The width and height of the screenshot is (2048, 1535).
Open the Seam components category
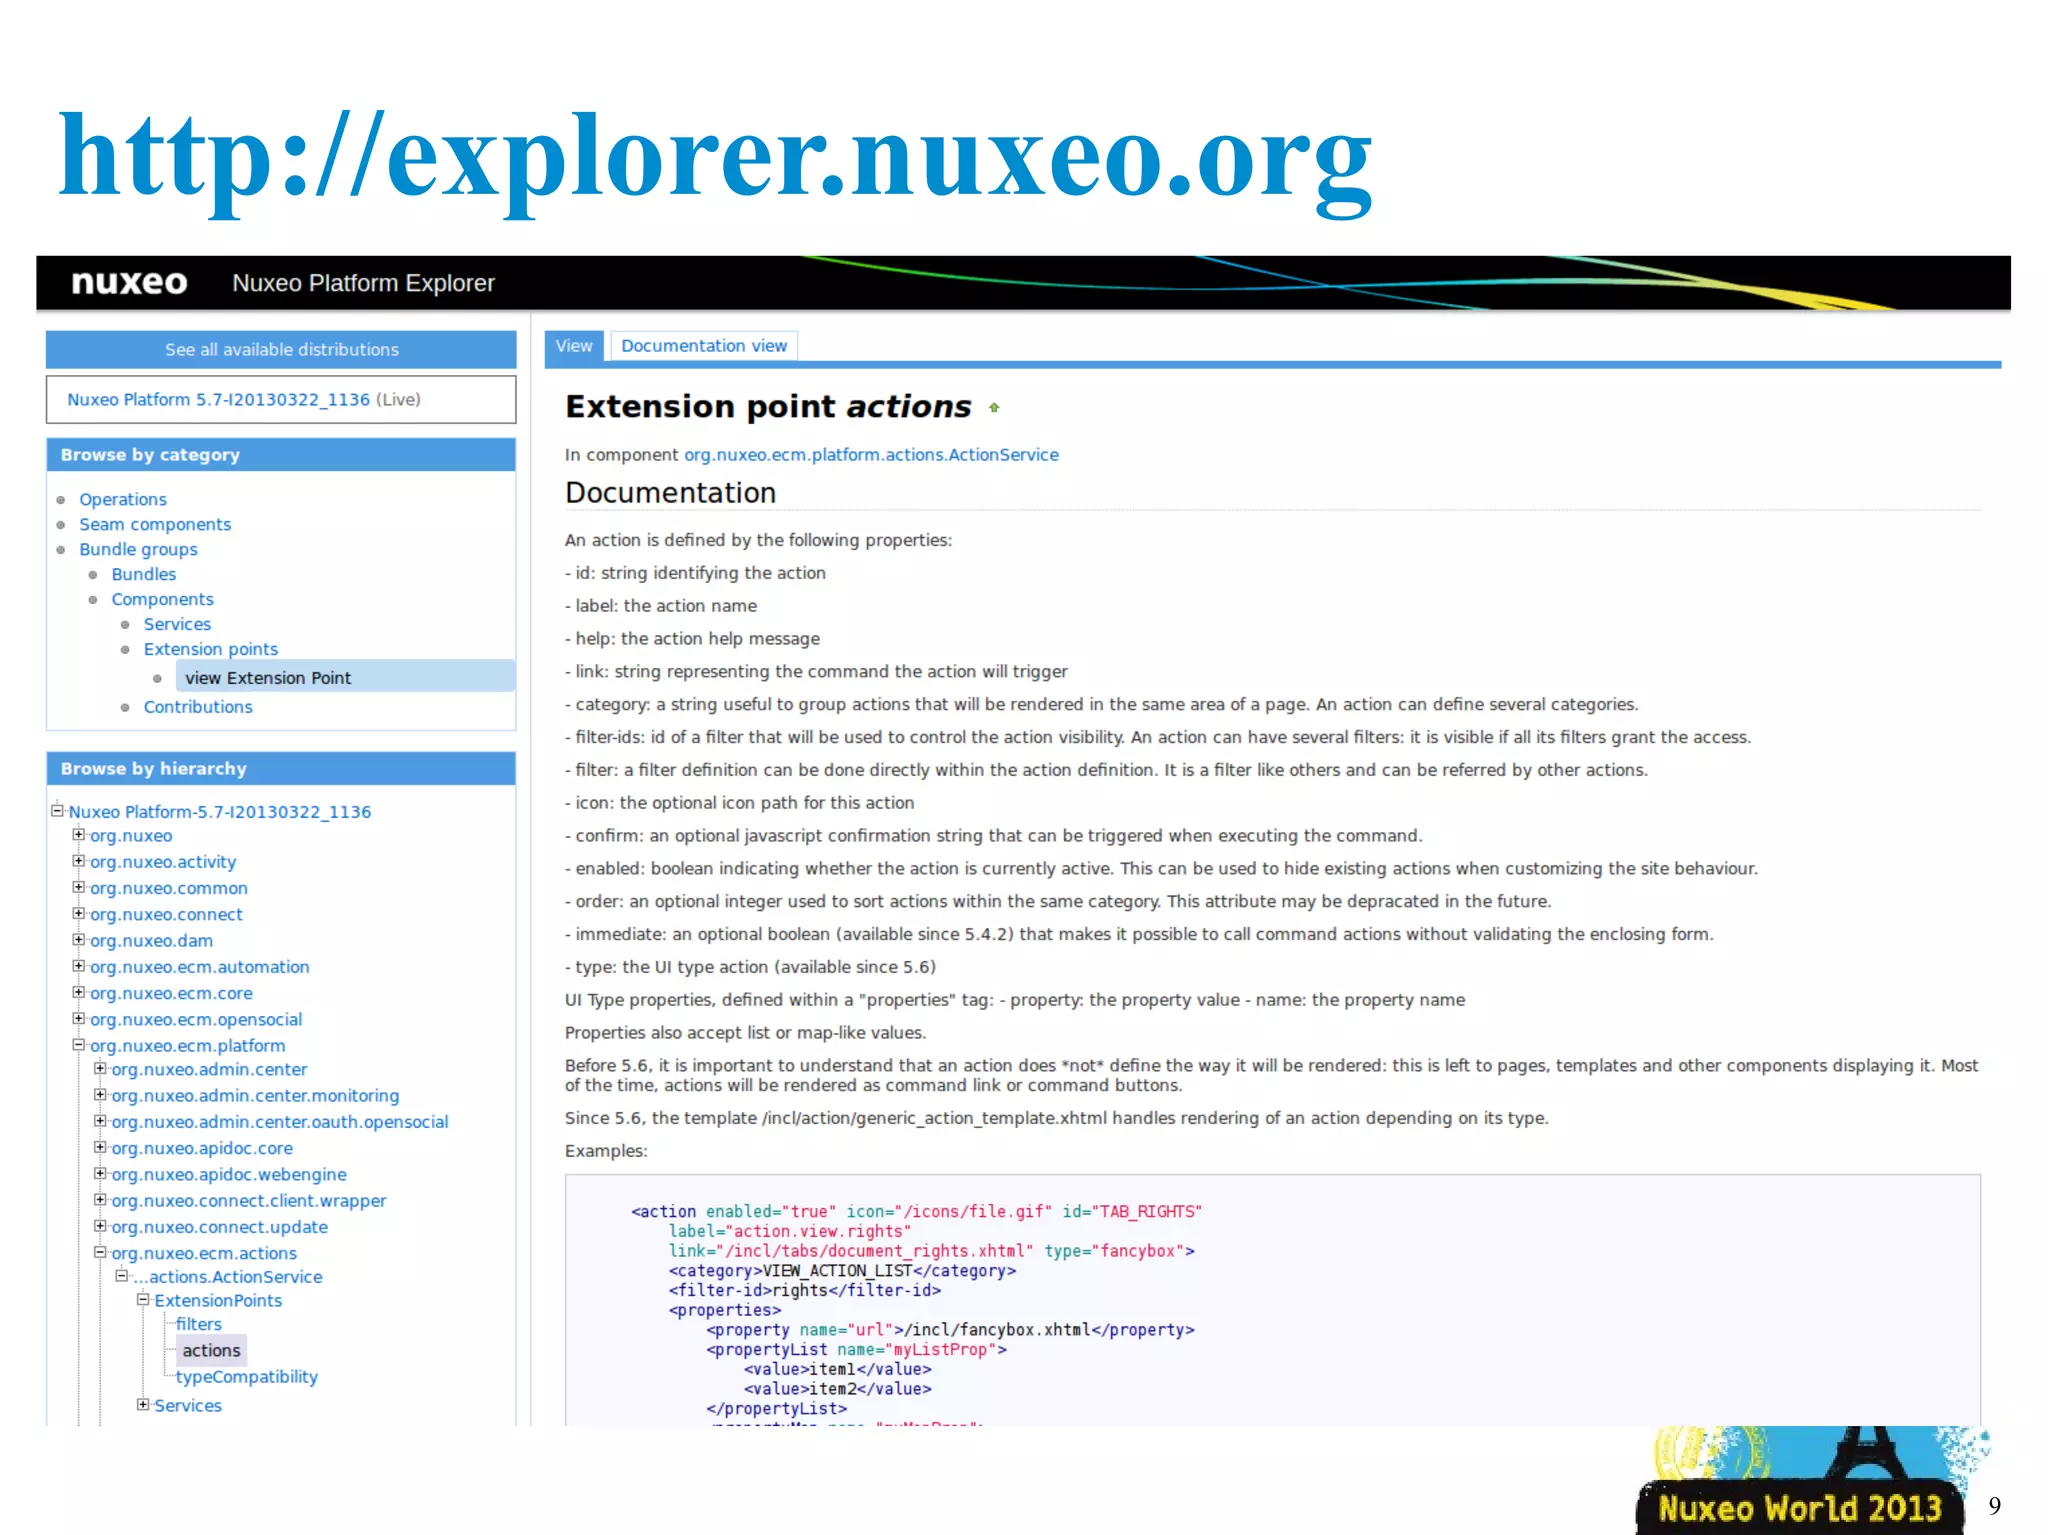tap(155, 524)
